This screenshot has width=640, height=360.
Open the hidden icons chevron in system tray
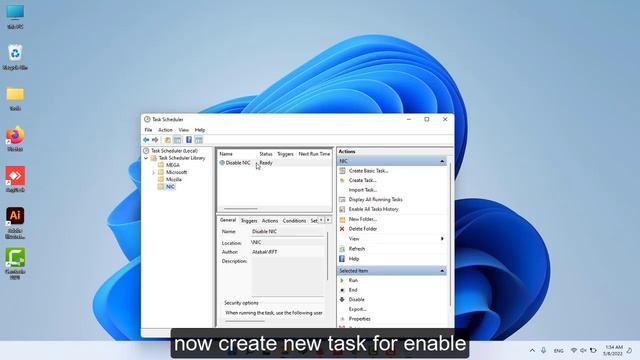coord(532,350)
